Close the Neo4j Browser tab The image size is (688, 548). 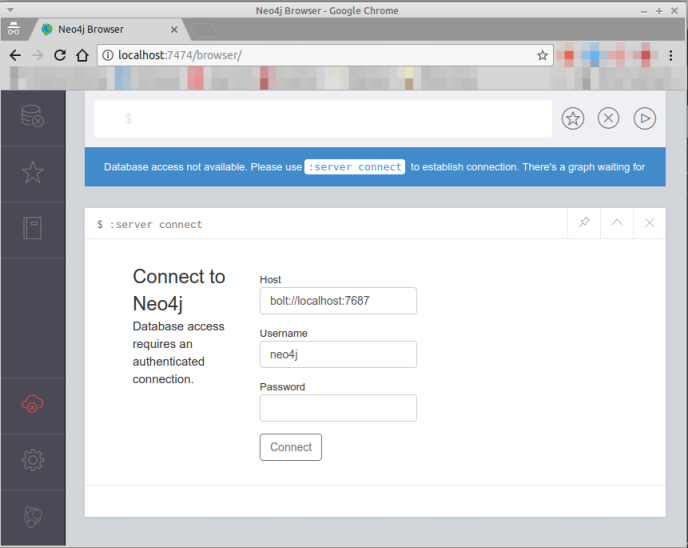(x=174, y=29)
